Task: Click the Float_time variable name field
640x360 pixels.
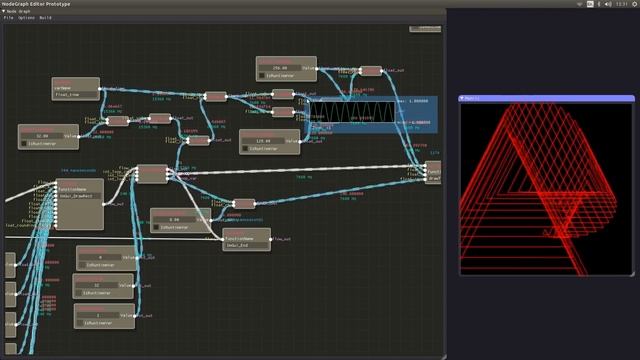Action: pyautogui.click(x=76, y=95)
